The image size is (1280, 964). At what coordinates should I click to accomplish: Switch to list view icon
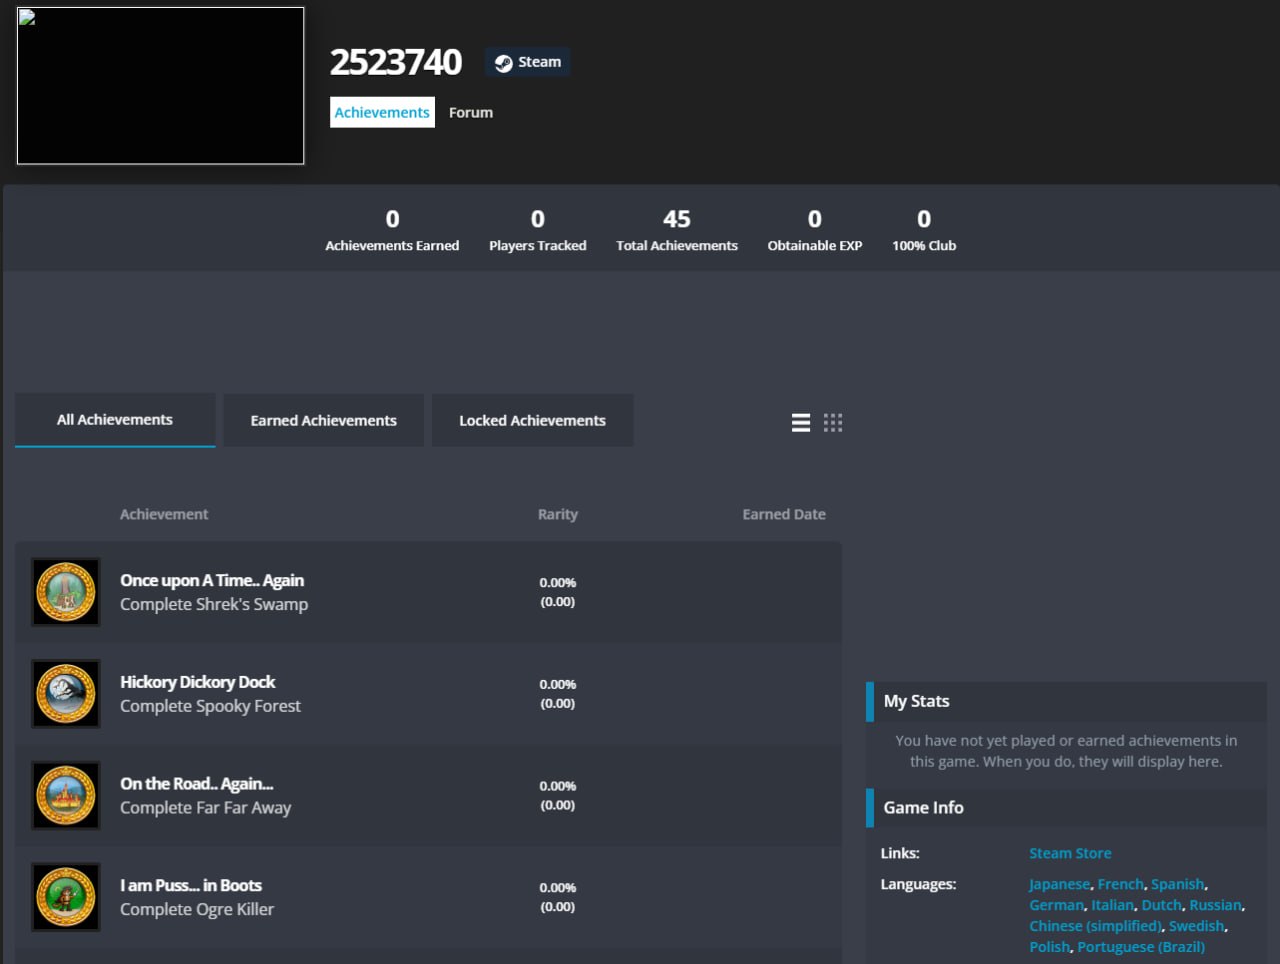pyautogui.click(x=801, y=423)
